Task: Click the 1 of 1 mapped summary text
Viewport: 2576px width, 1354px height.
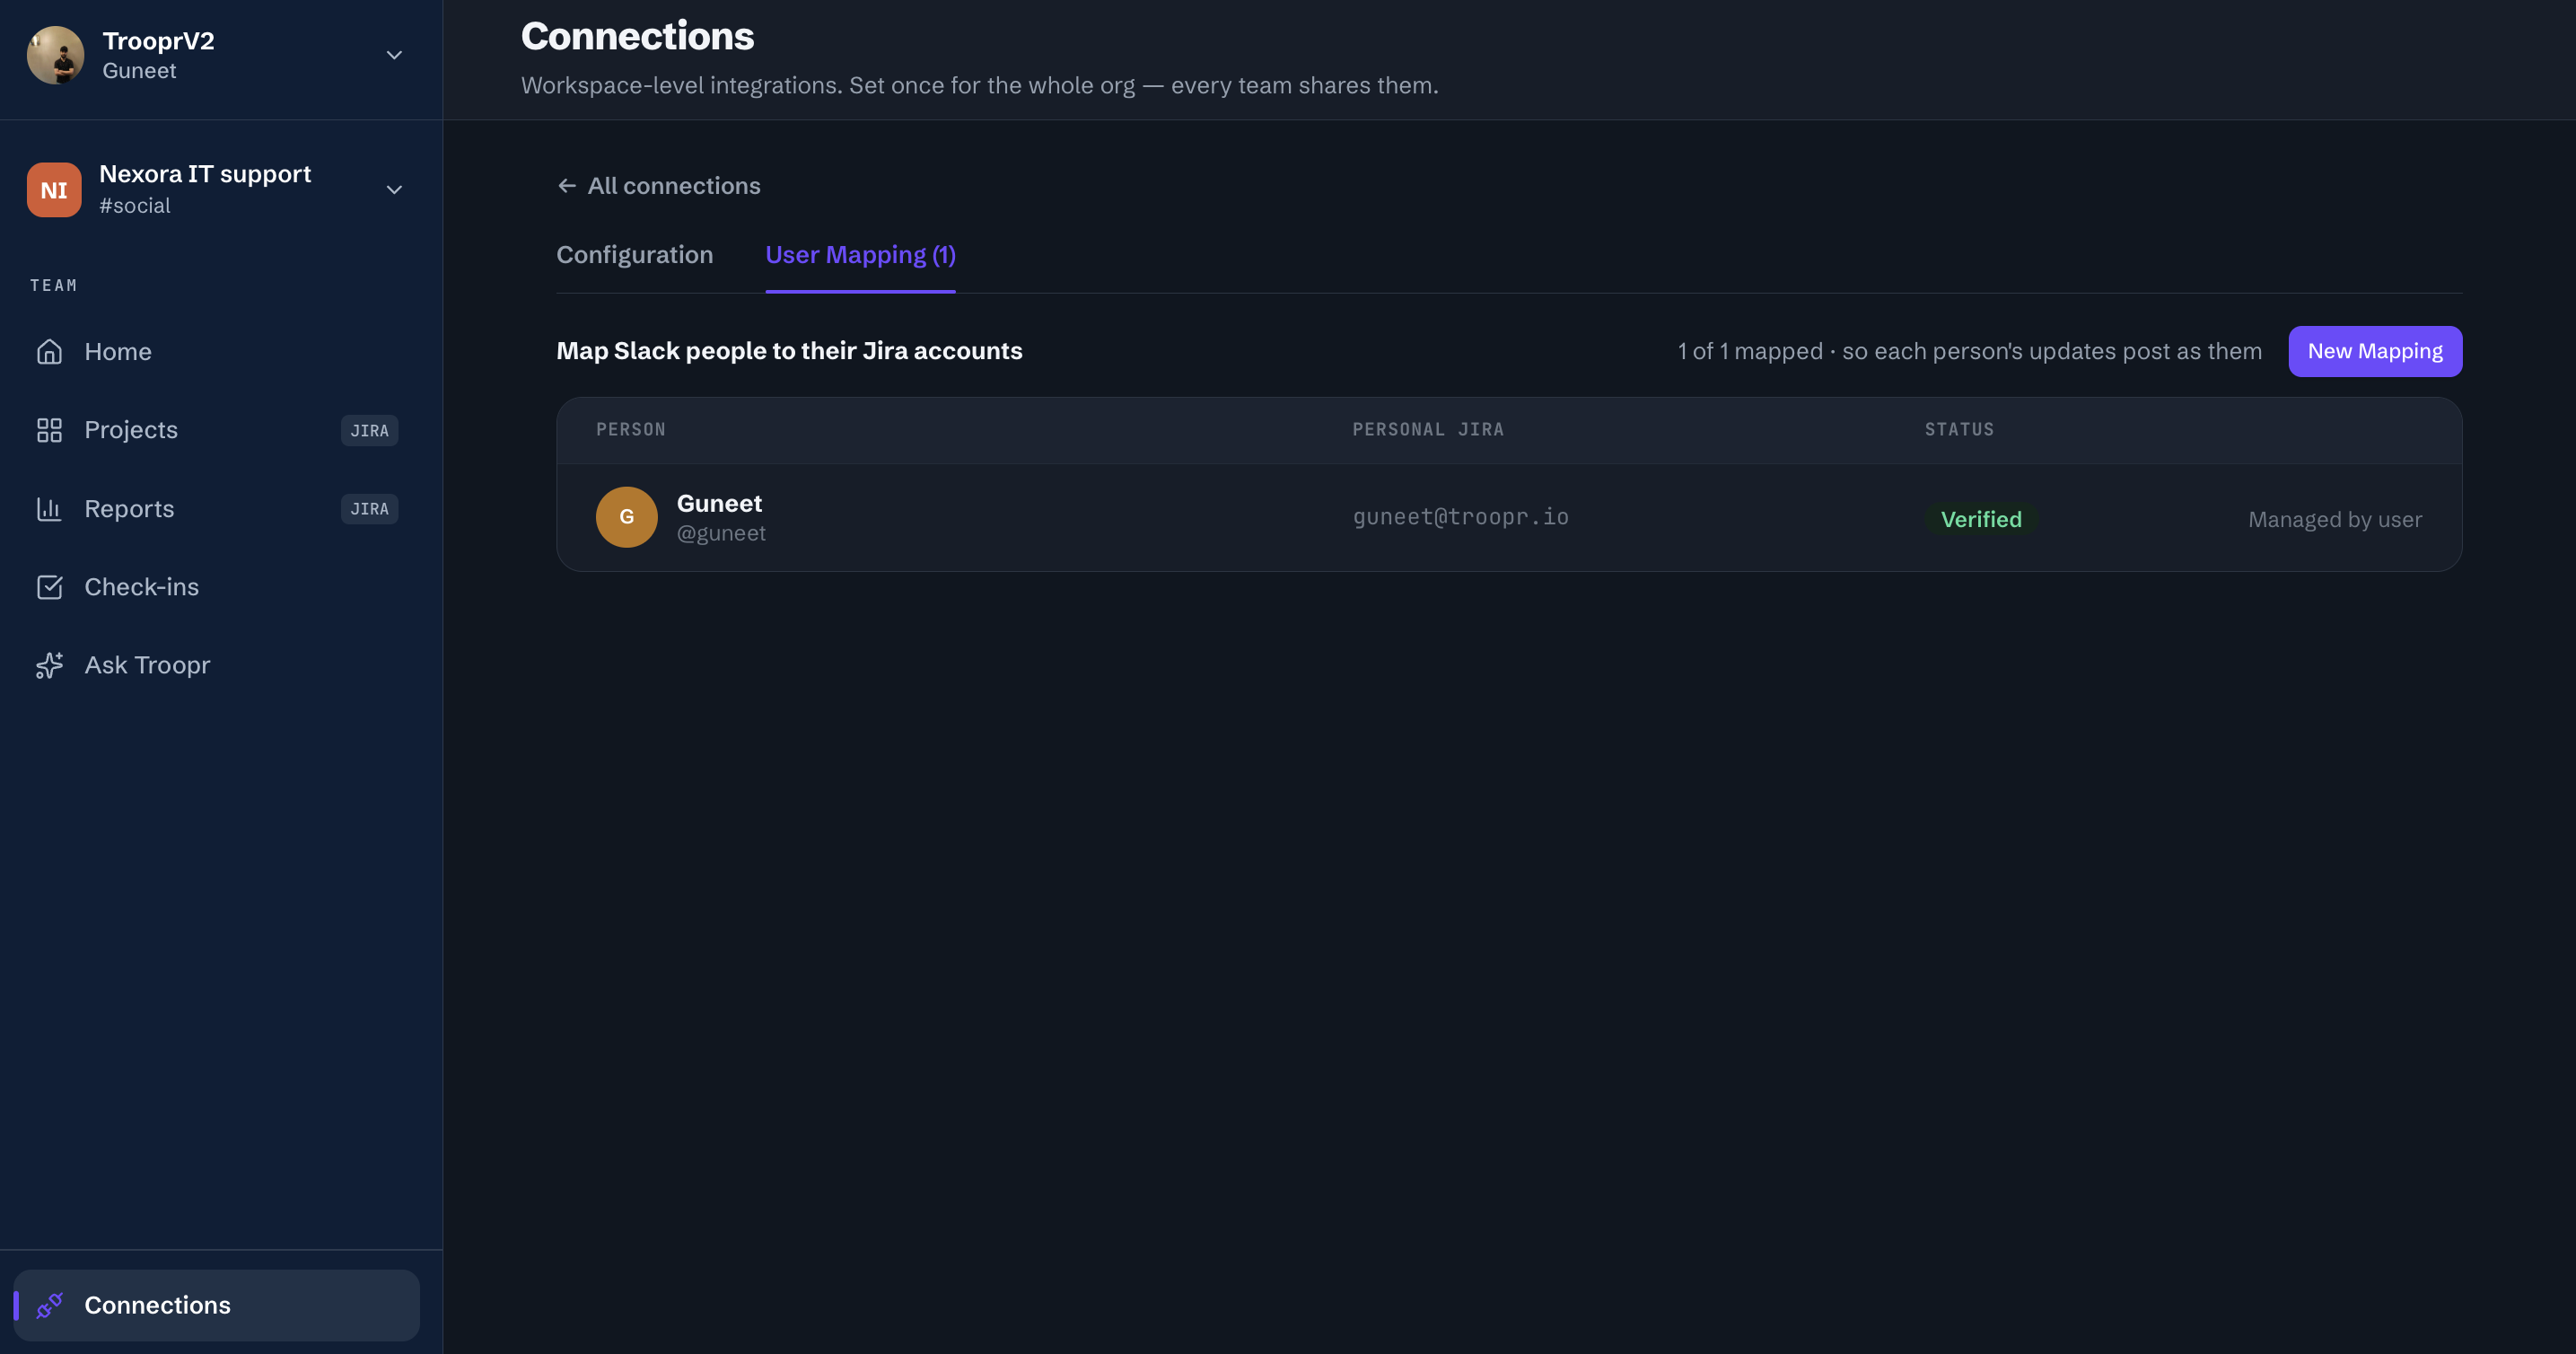Action: (x=1969, y=351)
